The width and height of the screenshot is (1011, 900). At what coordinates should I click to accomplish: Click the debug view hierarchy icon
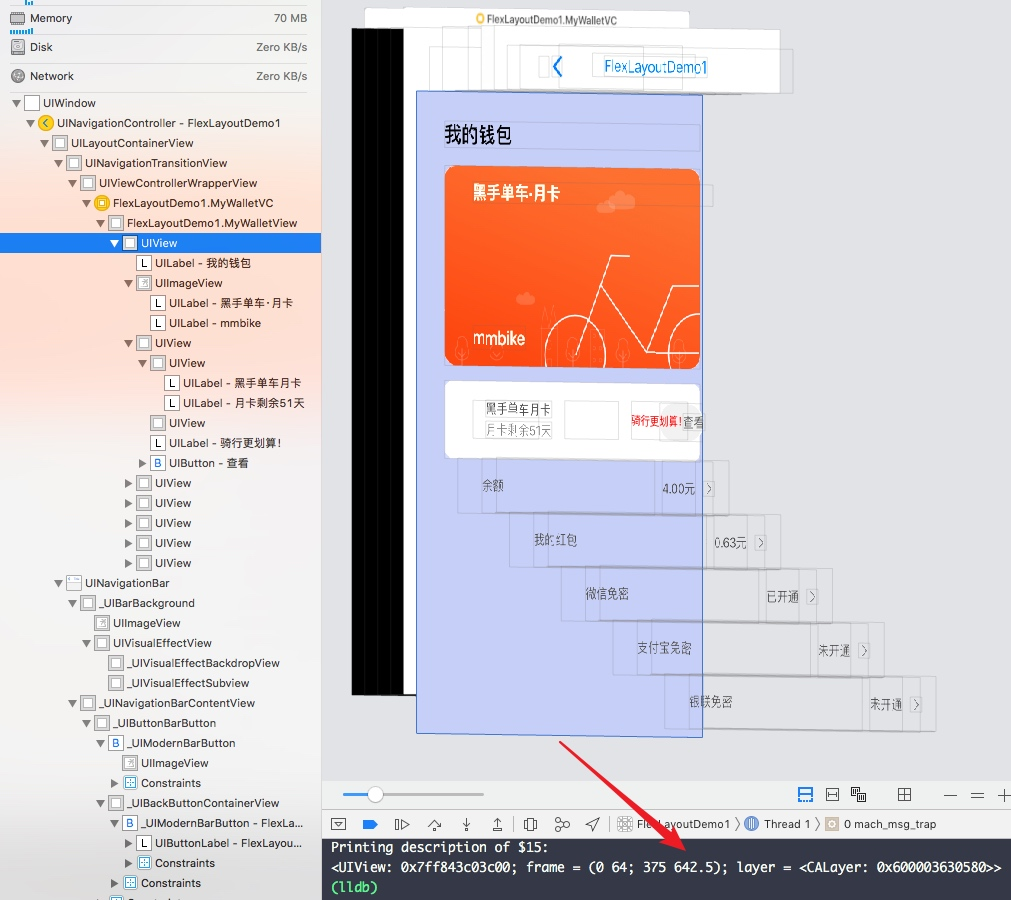click(530, 824)
